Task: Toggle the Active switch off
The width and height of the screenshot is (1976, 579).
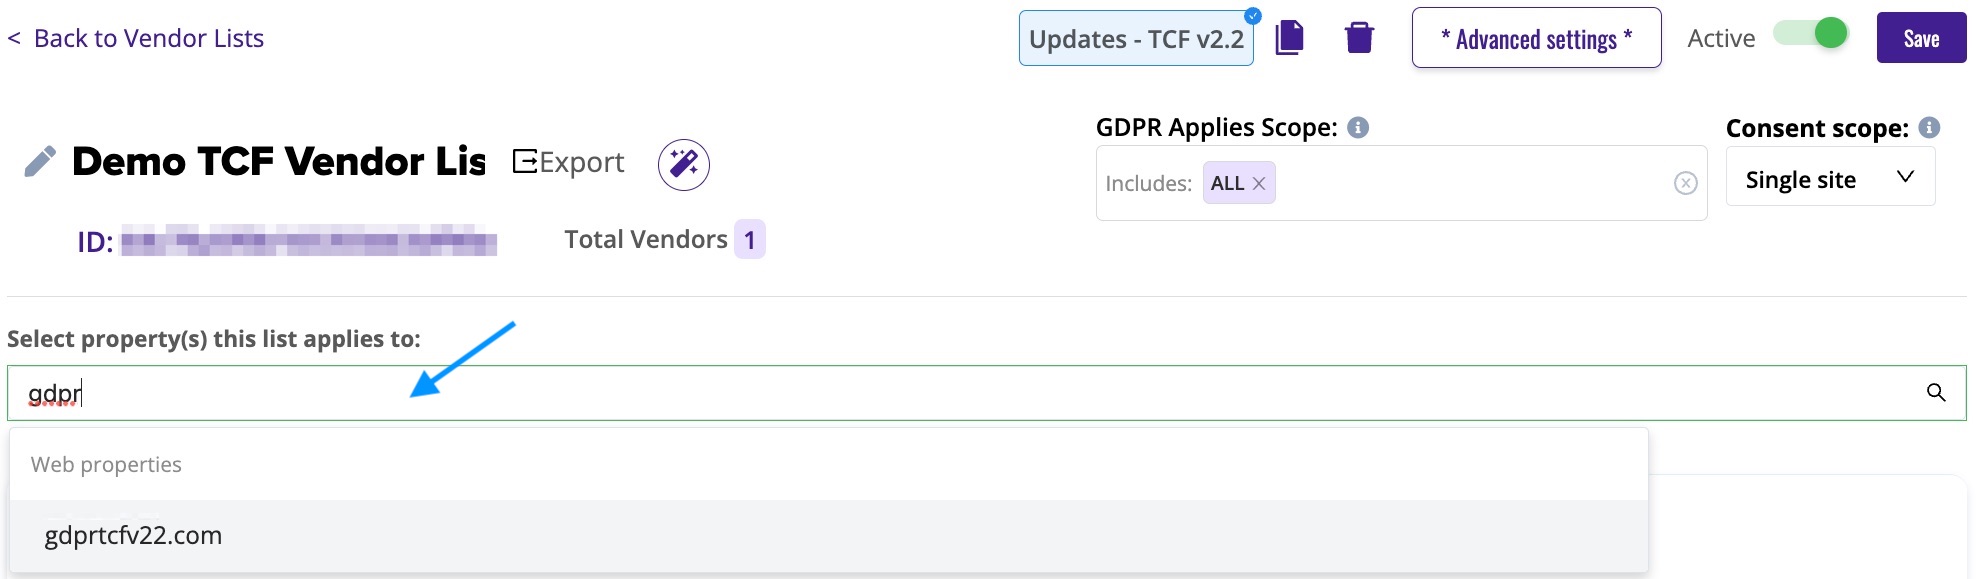Action: click(x=1810, y=33)
